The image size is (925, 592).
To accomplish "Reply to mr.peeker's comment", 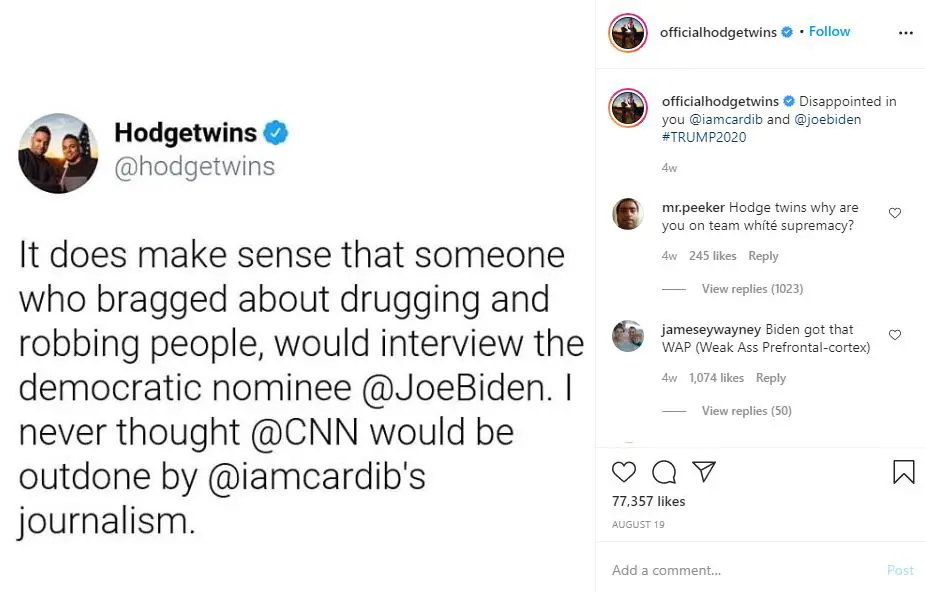I will pyautogui.click(x=763, y=256).
